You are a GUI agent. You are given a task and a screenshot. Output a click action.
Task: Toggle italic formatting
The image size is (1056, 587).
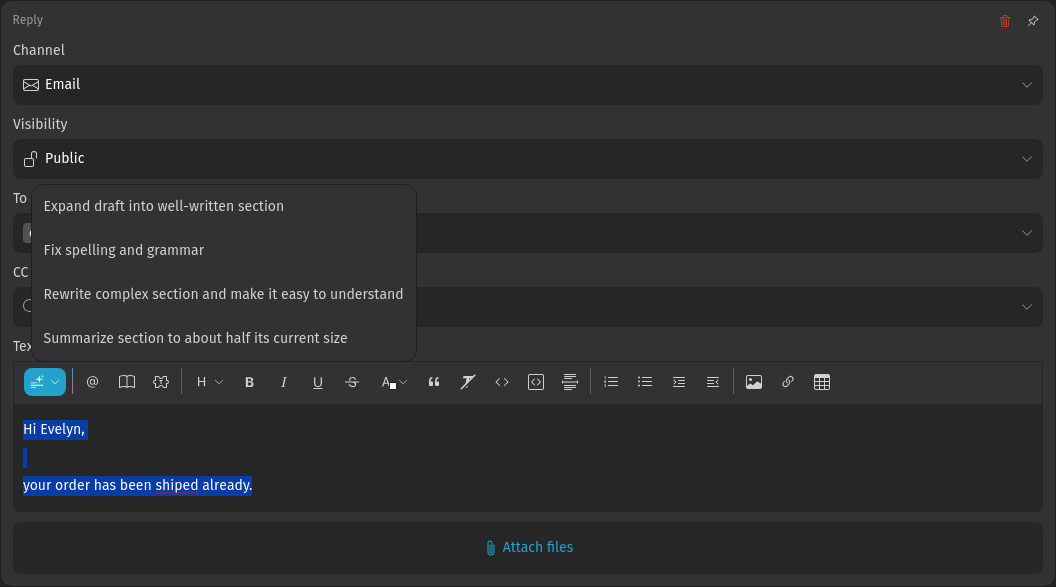coord(284,382)
